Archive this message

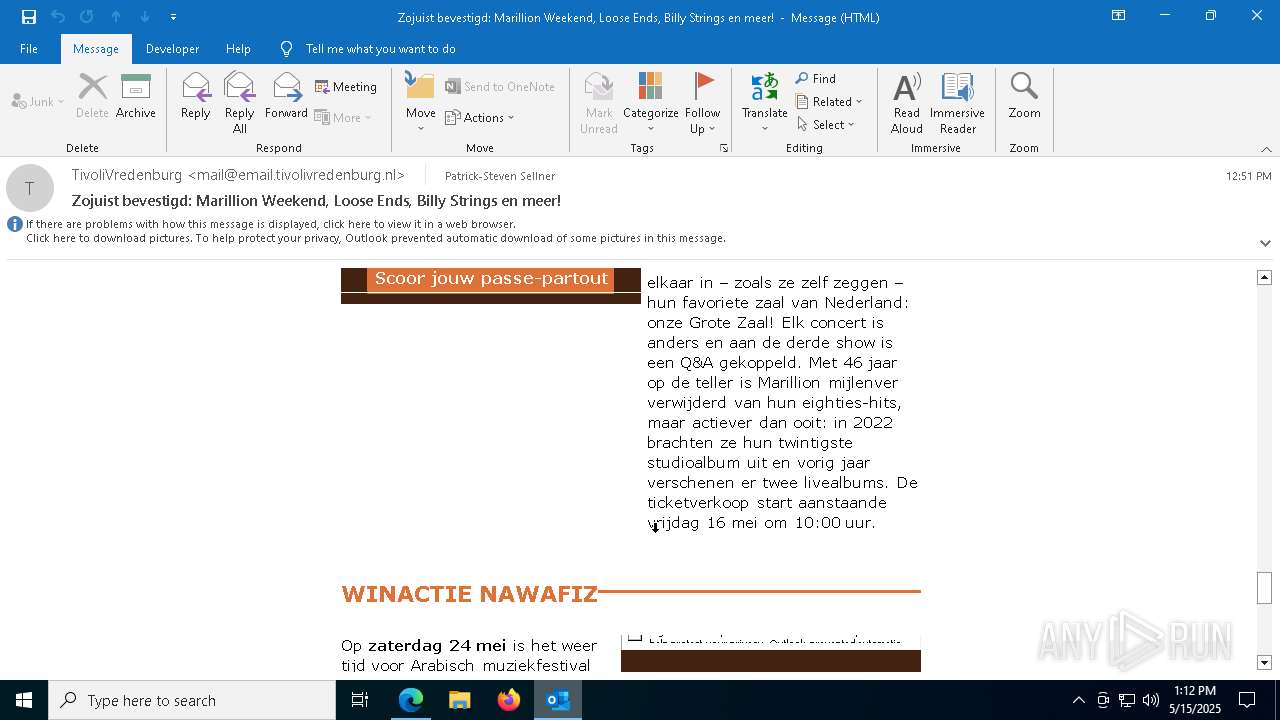tap(136, 97)
